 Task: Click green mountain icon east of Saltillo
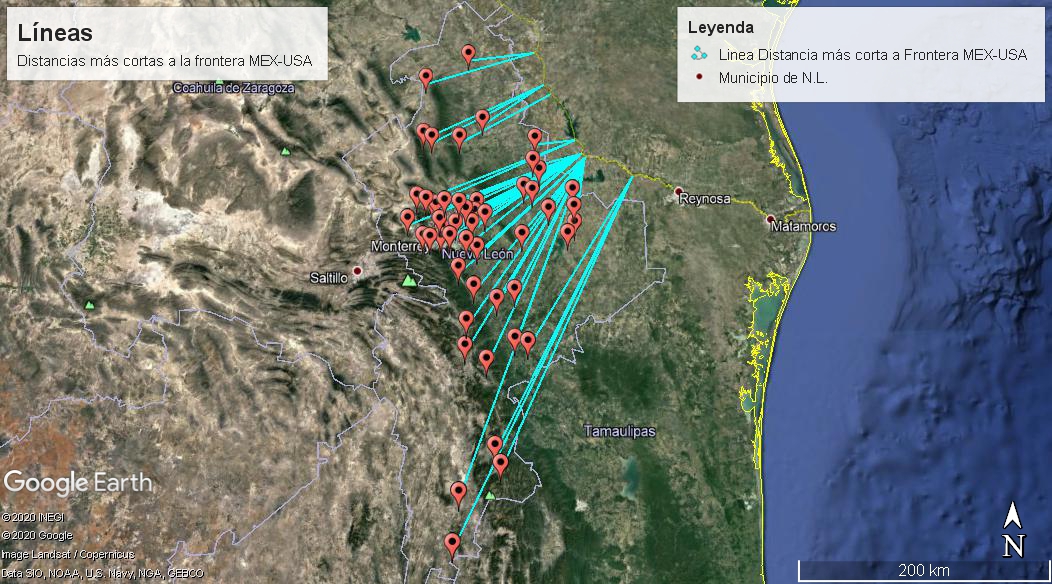pyautogui.click(x=408, y=281)
